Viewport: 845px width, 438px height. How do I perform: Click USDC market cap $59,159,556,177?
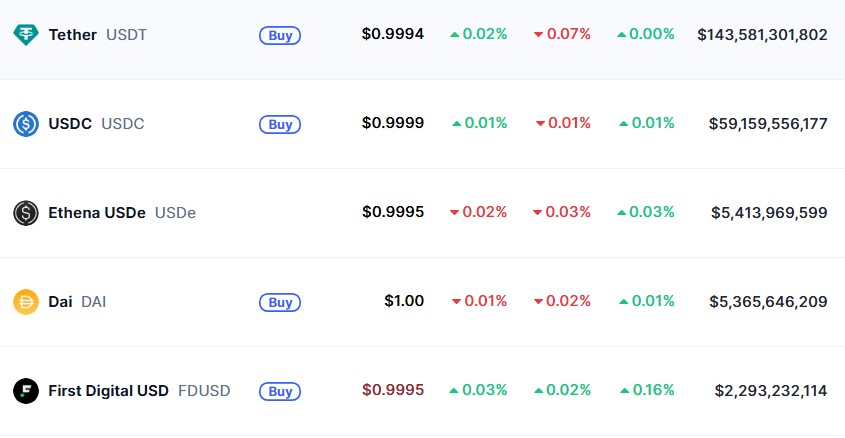pos(768,124)
